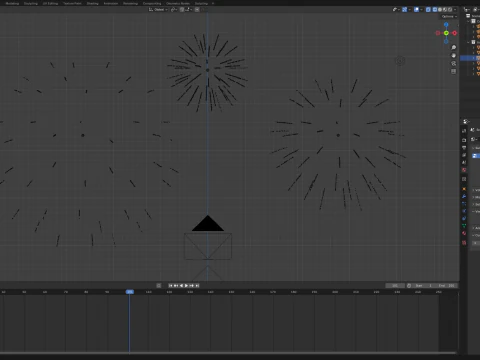Switch to the Sculpting workspace tab
This screenshot has height=360, width=480.
click(31, 3)
